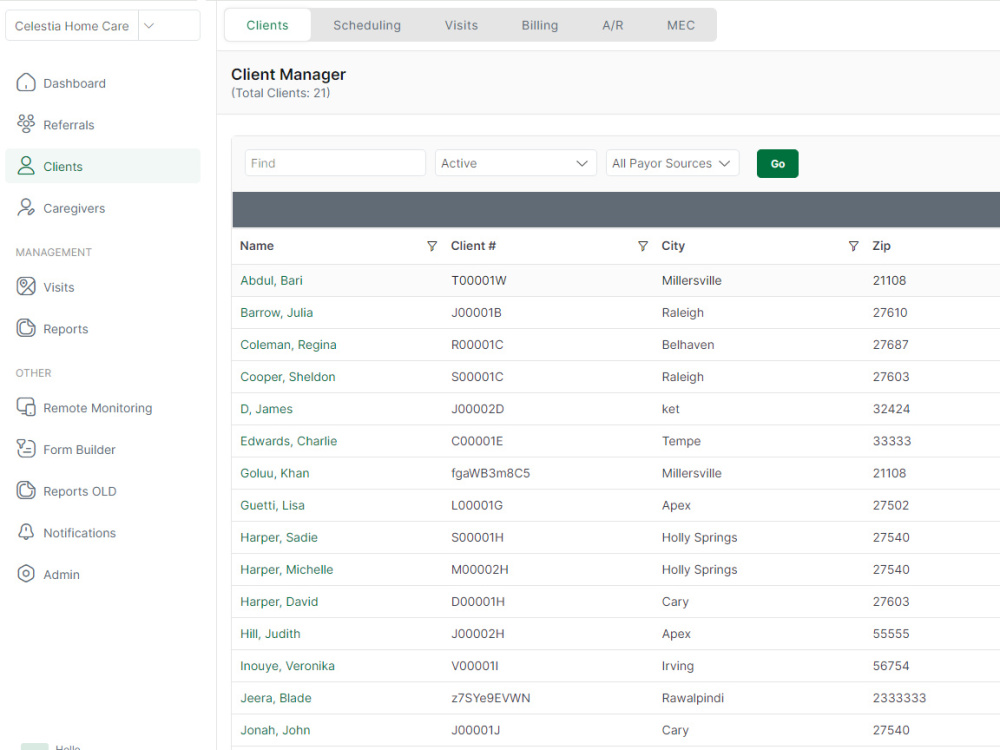Open the Active status dropdown
Viewport: 1000px width, 750px height.
515,163
